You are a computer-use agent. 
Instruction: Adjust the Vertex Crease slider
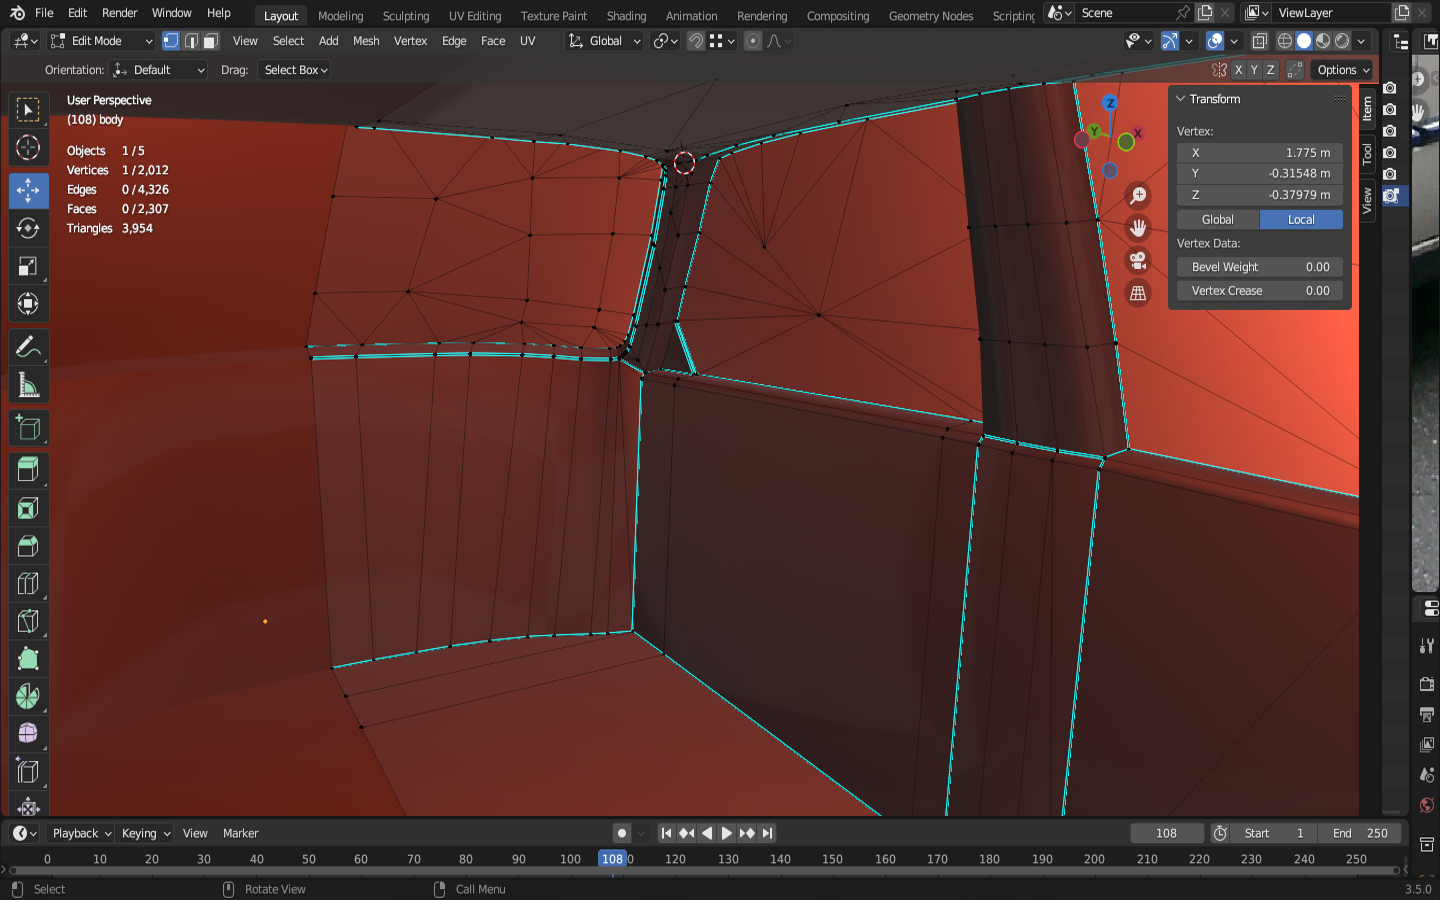(1260, 291)
